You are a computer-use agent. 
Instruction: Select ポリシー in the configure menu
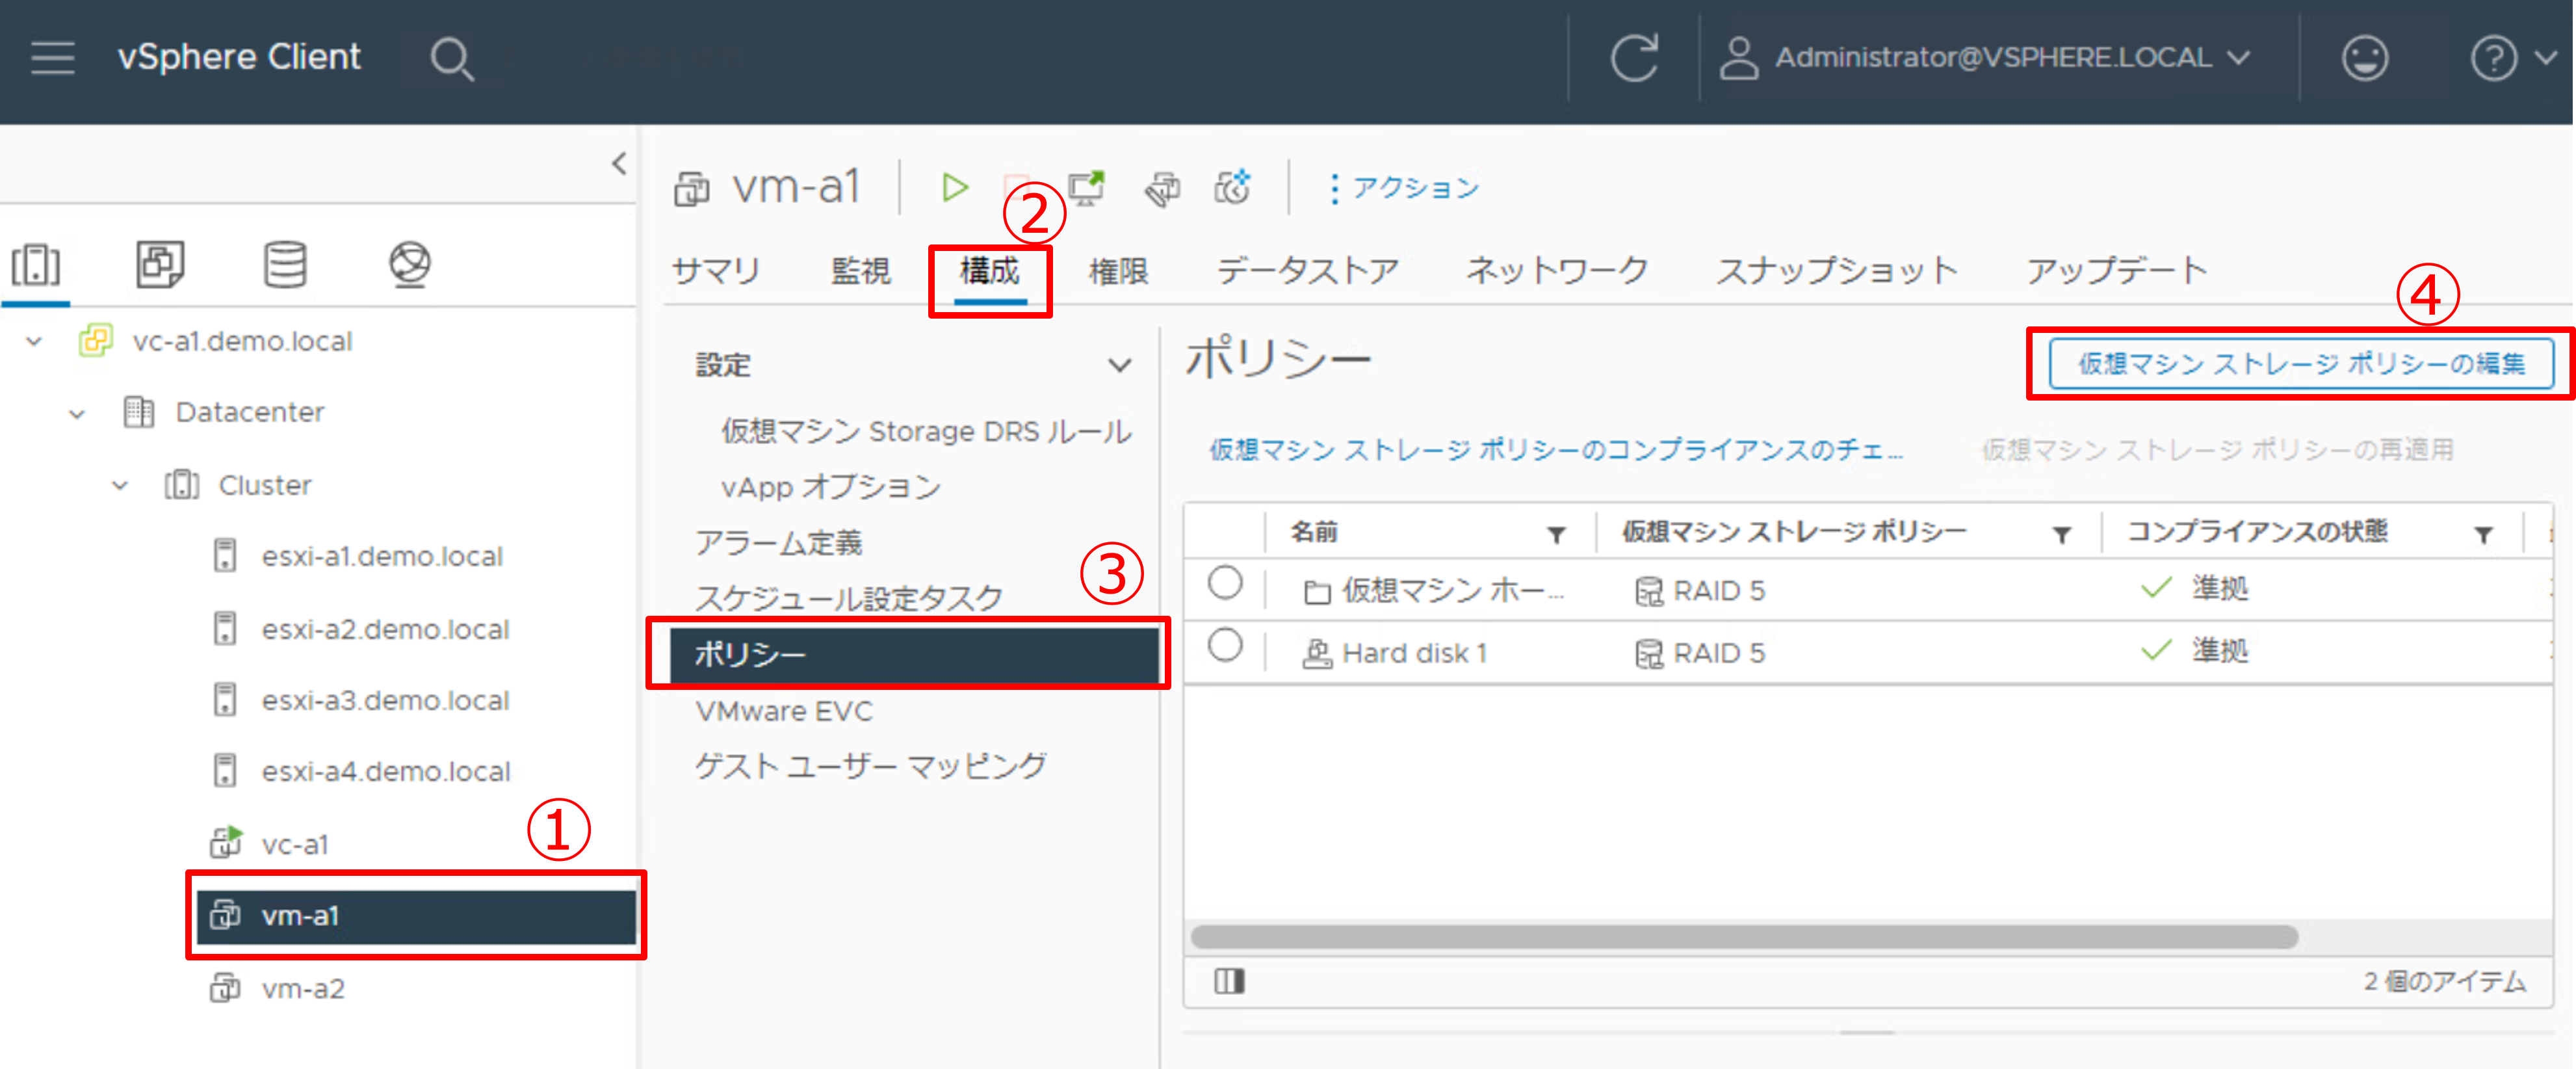point(914,654)
